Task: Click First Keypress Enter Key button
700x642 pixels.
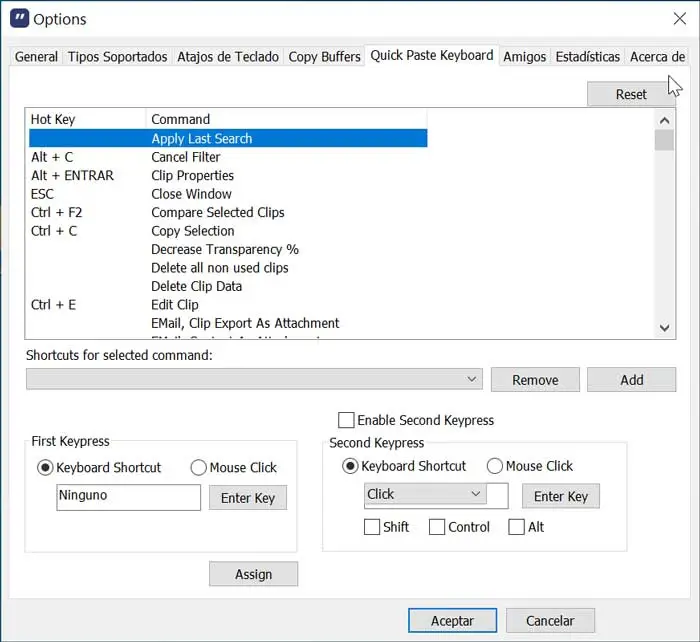Action: point(248,498)
